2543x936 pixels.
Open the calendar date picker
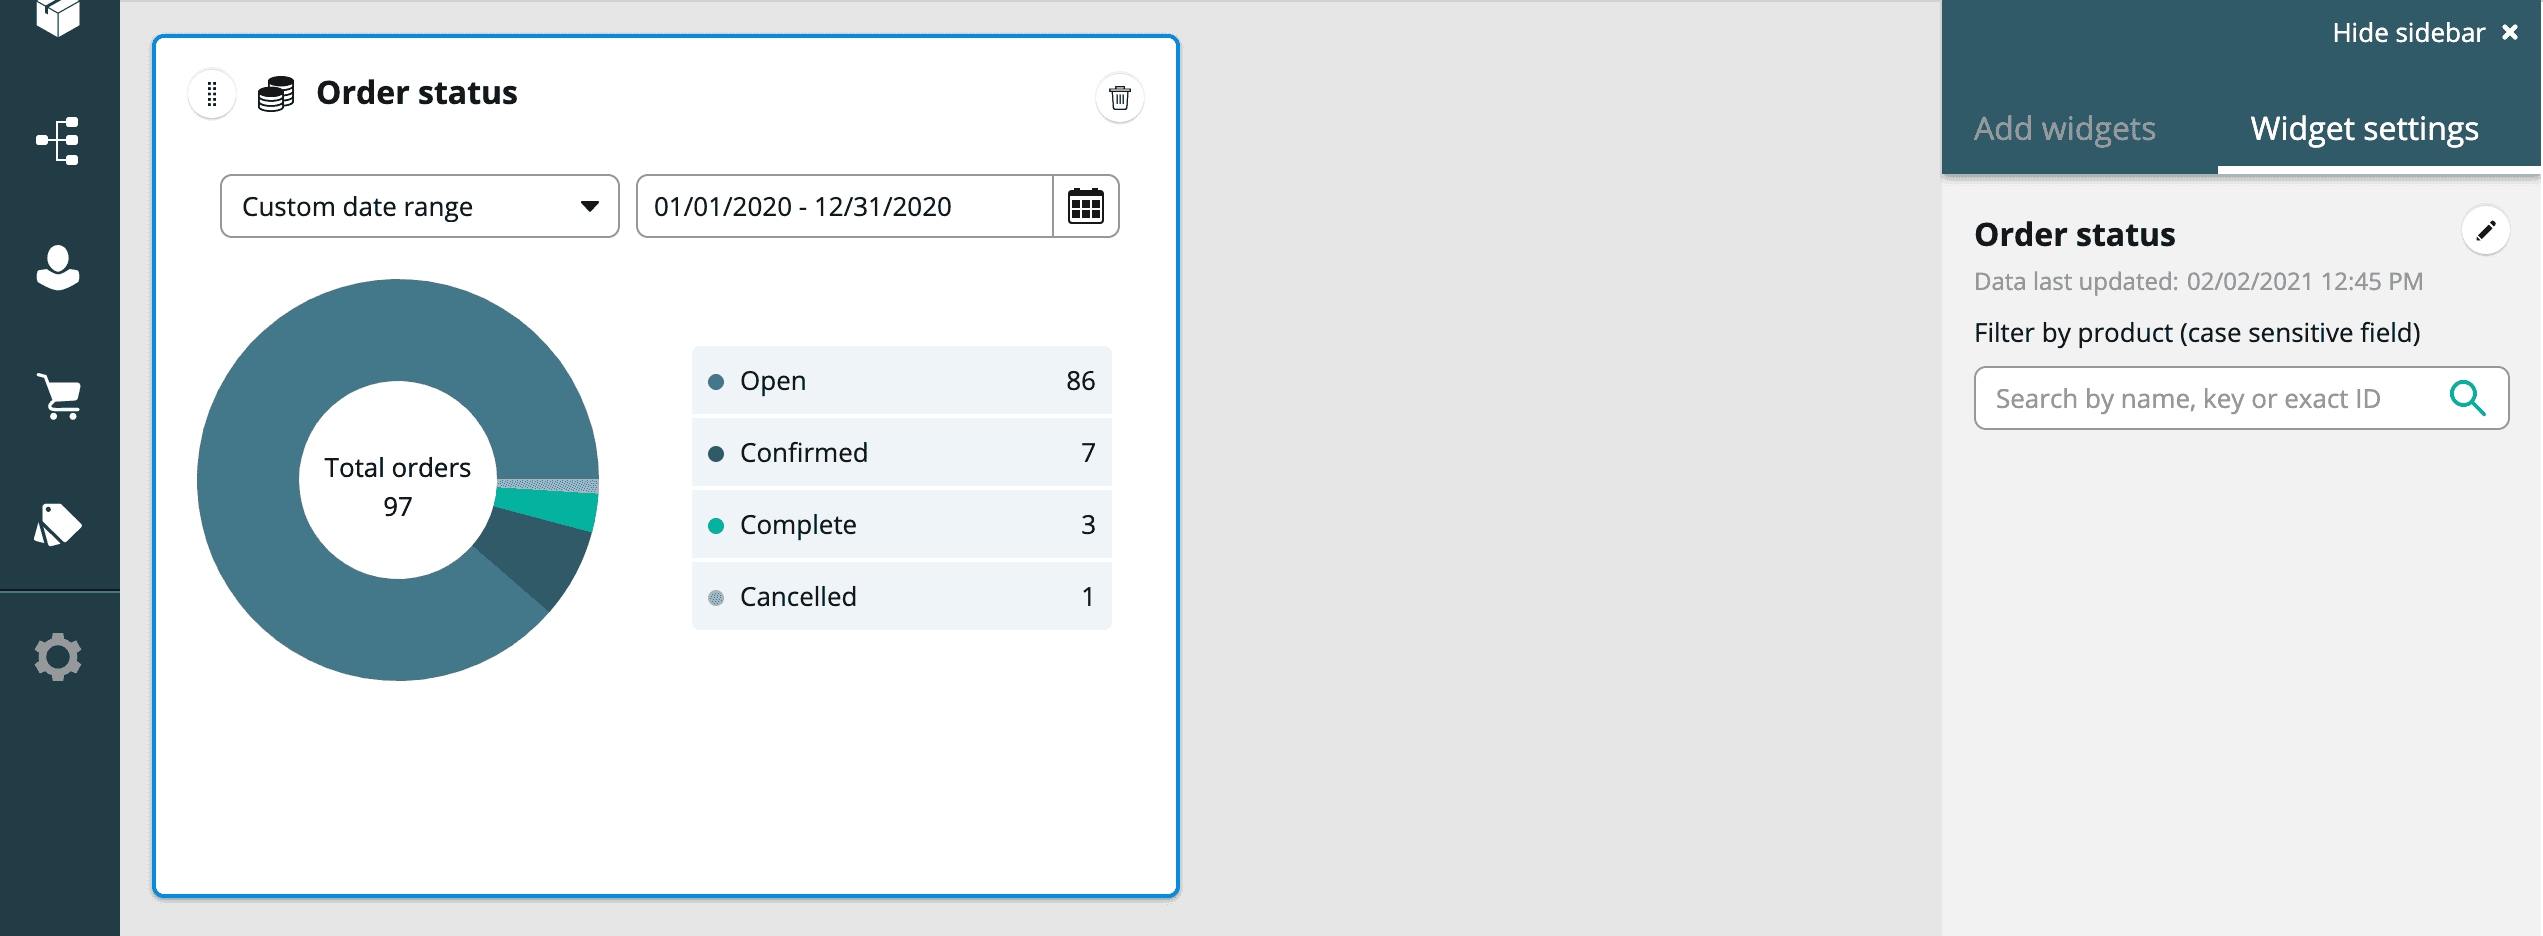click(1085, 207)
